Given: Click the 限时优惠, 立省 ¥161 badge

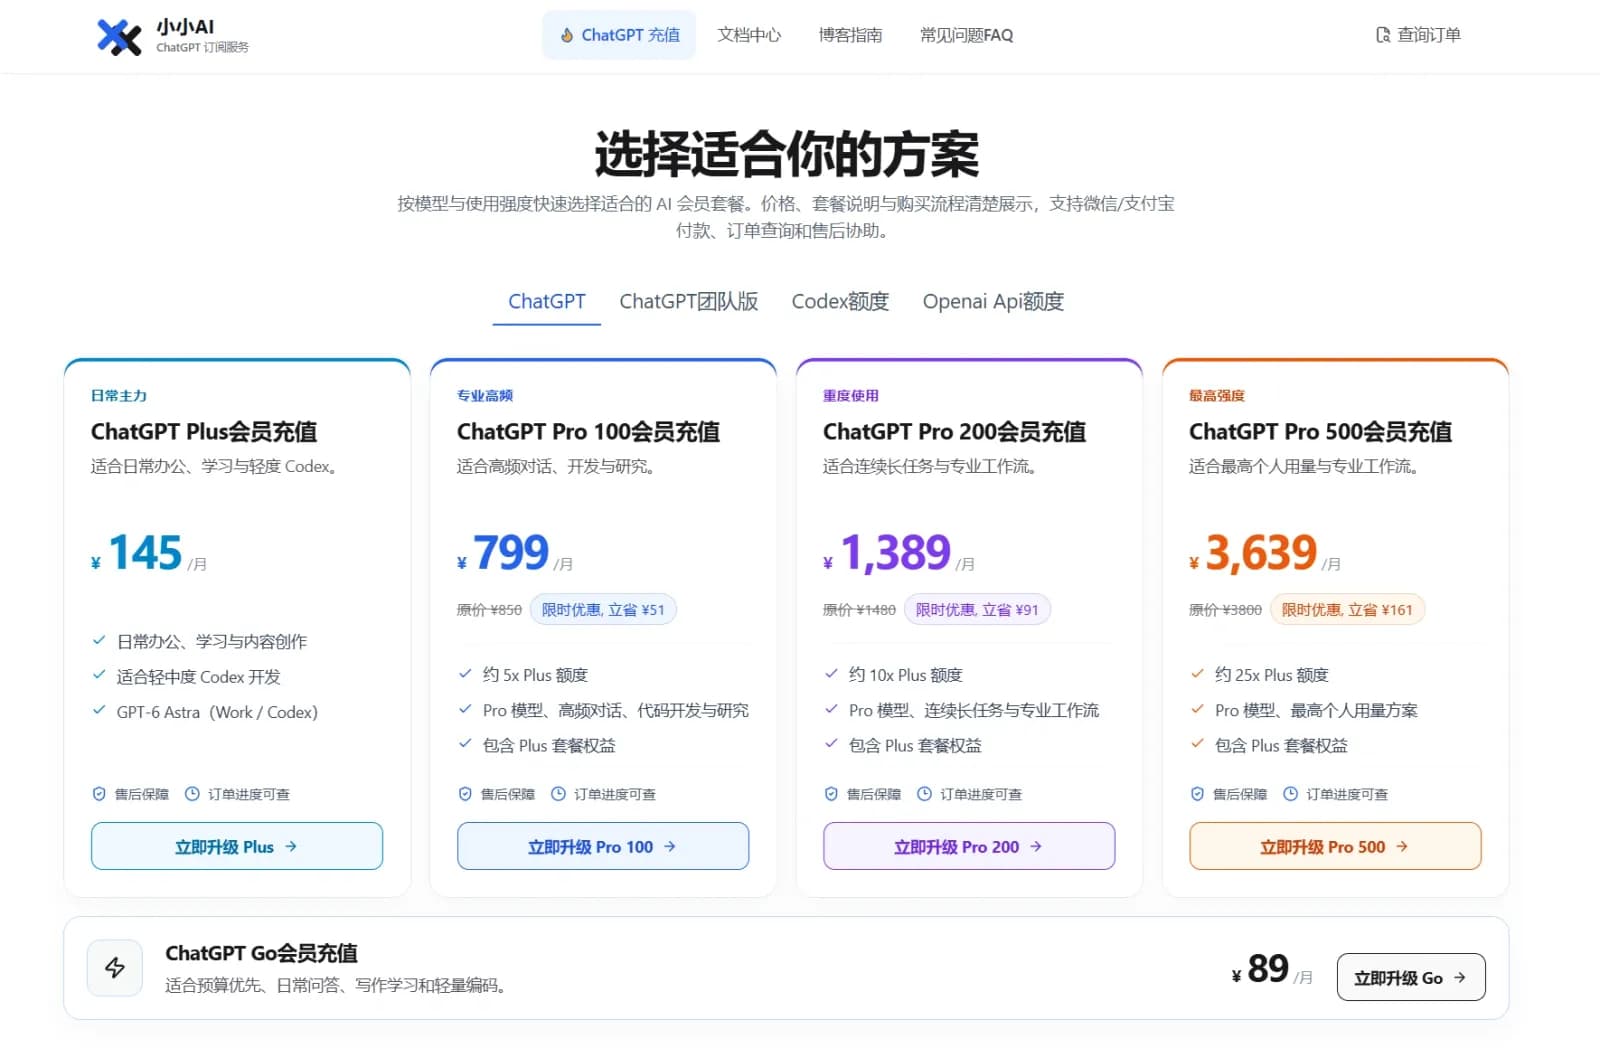Looking at the screenshot, I should click(1347, 610).
